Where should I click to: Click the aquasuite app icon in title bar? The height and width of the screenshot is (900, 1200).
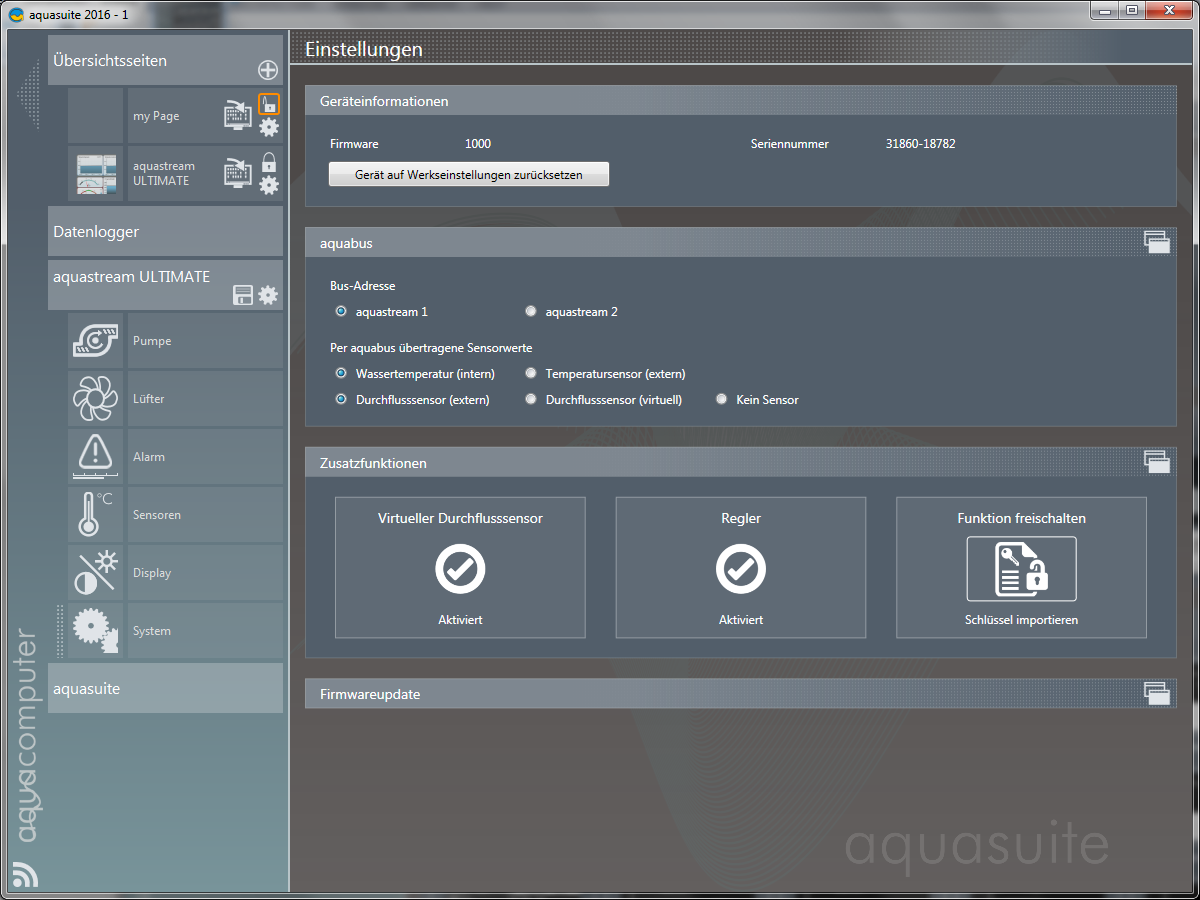16,14
